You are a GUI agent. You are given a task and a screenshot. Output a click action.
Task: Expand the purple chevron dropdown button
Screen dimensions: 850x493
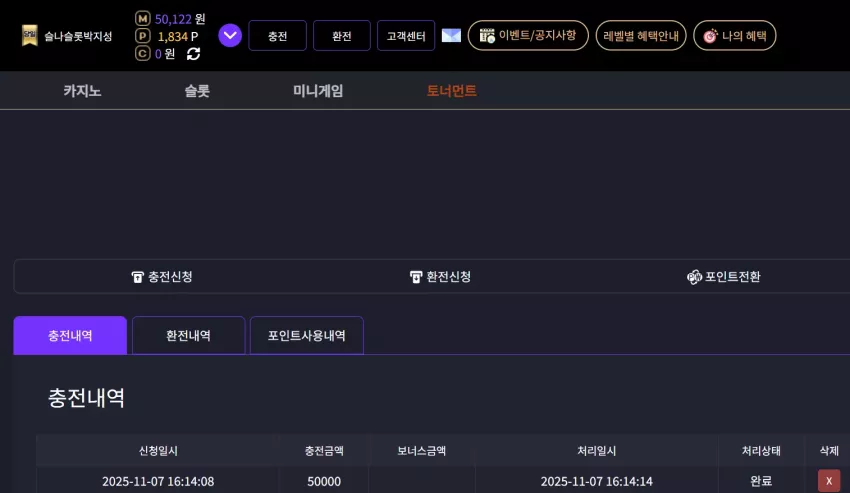pyautogui.click(x=230, y=36)
